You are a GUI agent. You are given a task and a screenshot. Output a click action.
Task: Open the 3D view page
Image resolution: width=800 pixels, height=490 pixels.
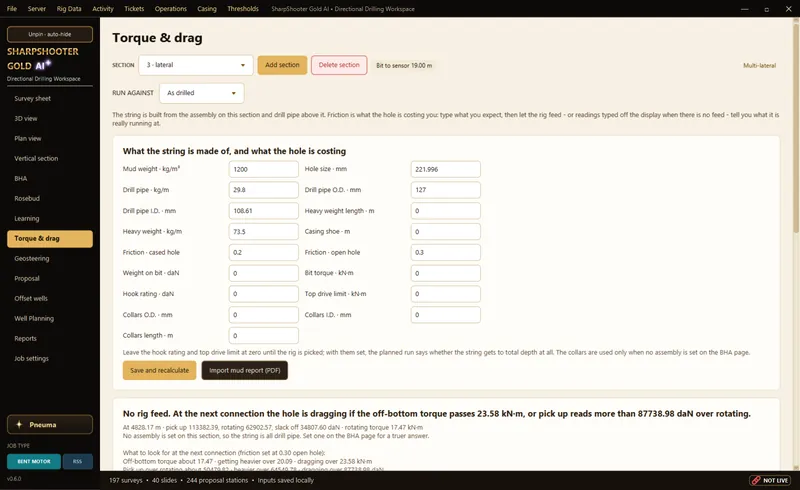point(50,118)
